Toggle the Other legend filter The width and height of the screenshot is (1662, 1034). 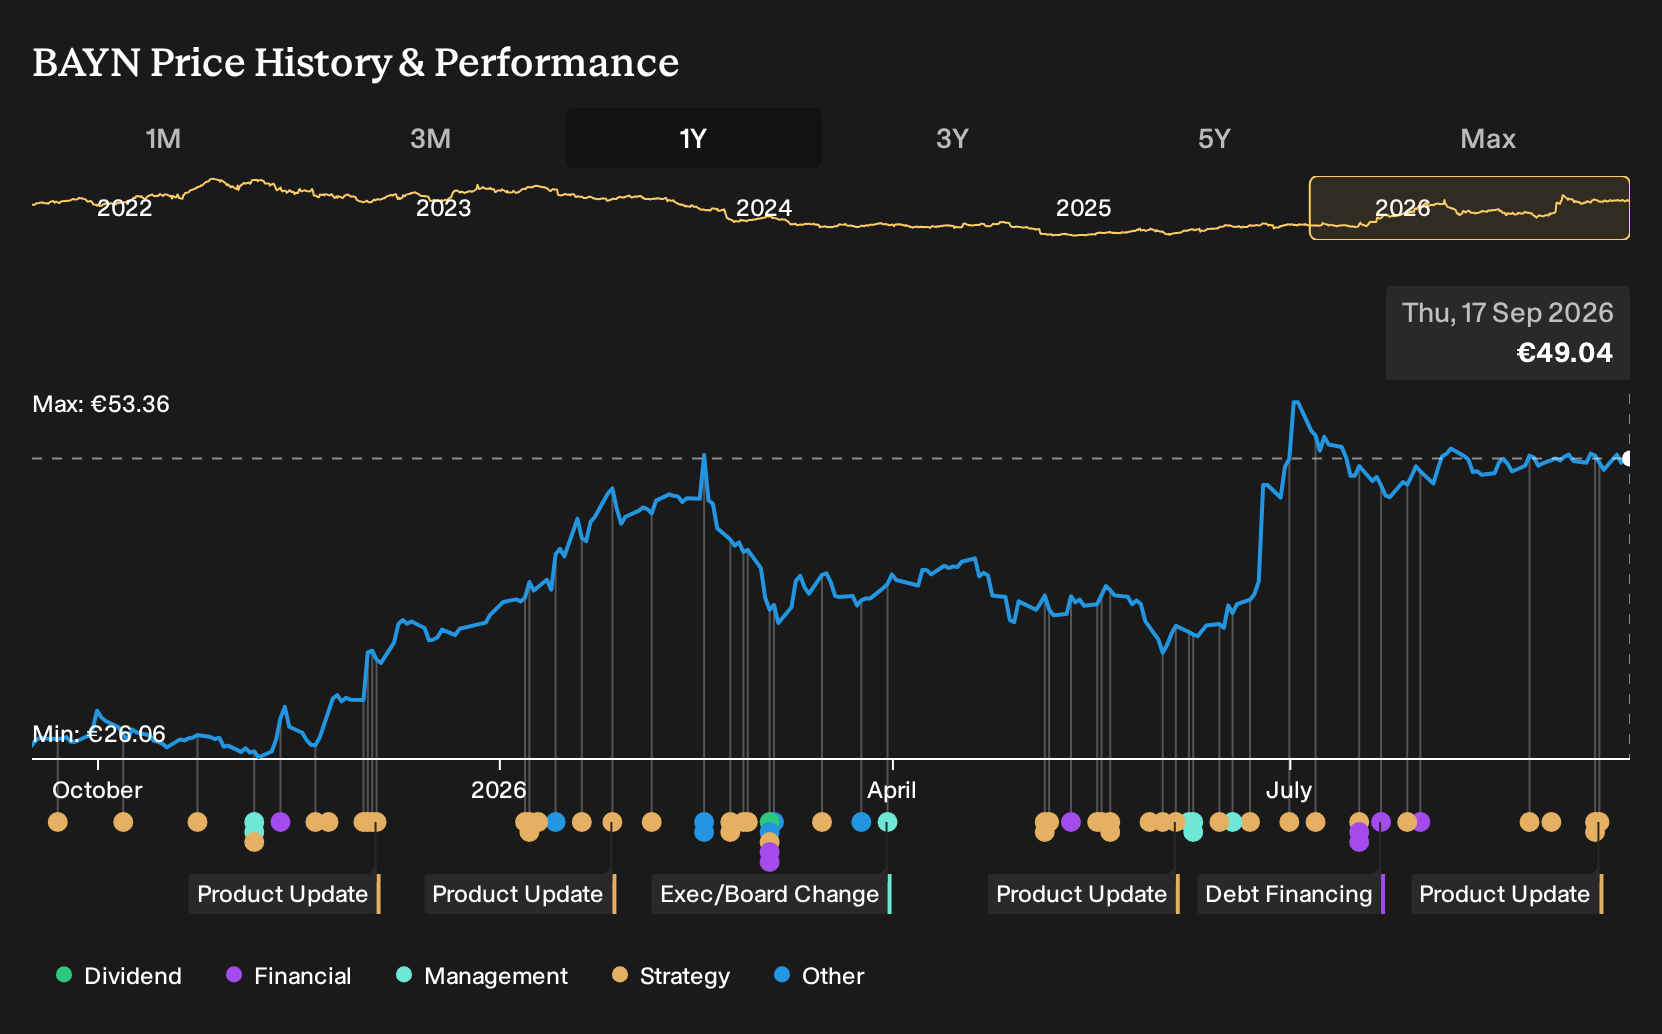tap(819, 975)
